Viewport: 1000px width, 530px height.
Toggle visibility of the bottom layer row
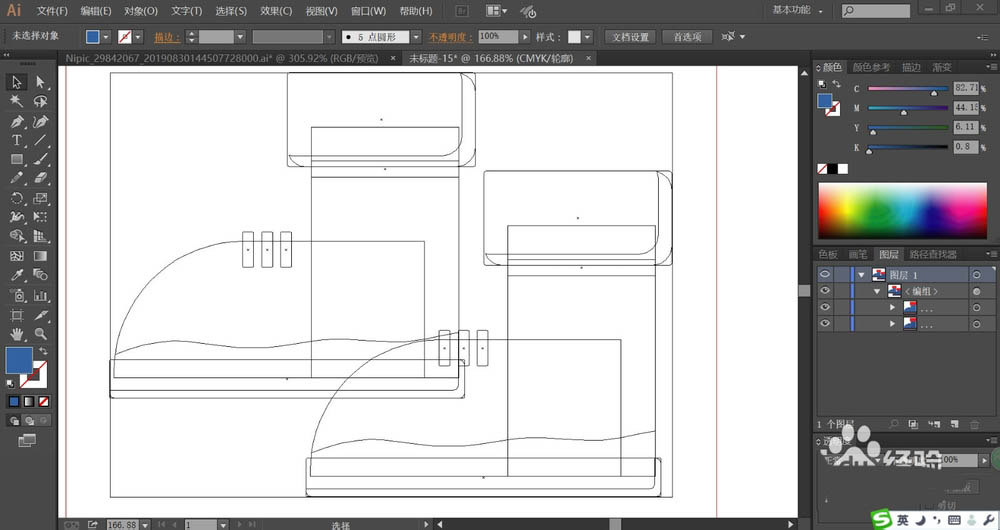(x=825, y=324)
